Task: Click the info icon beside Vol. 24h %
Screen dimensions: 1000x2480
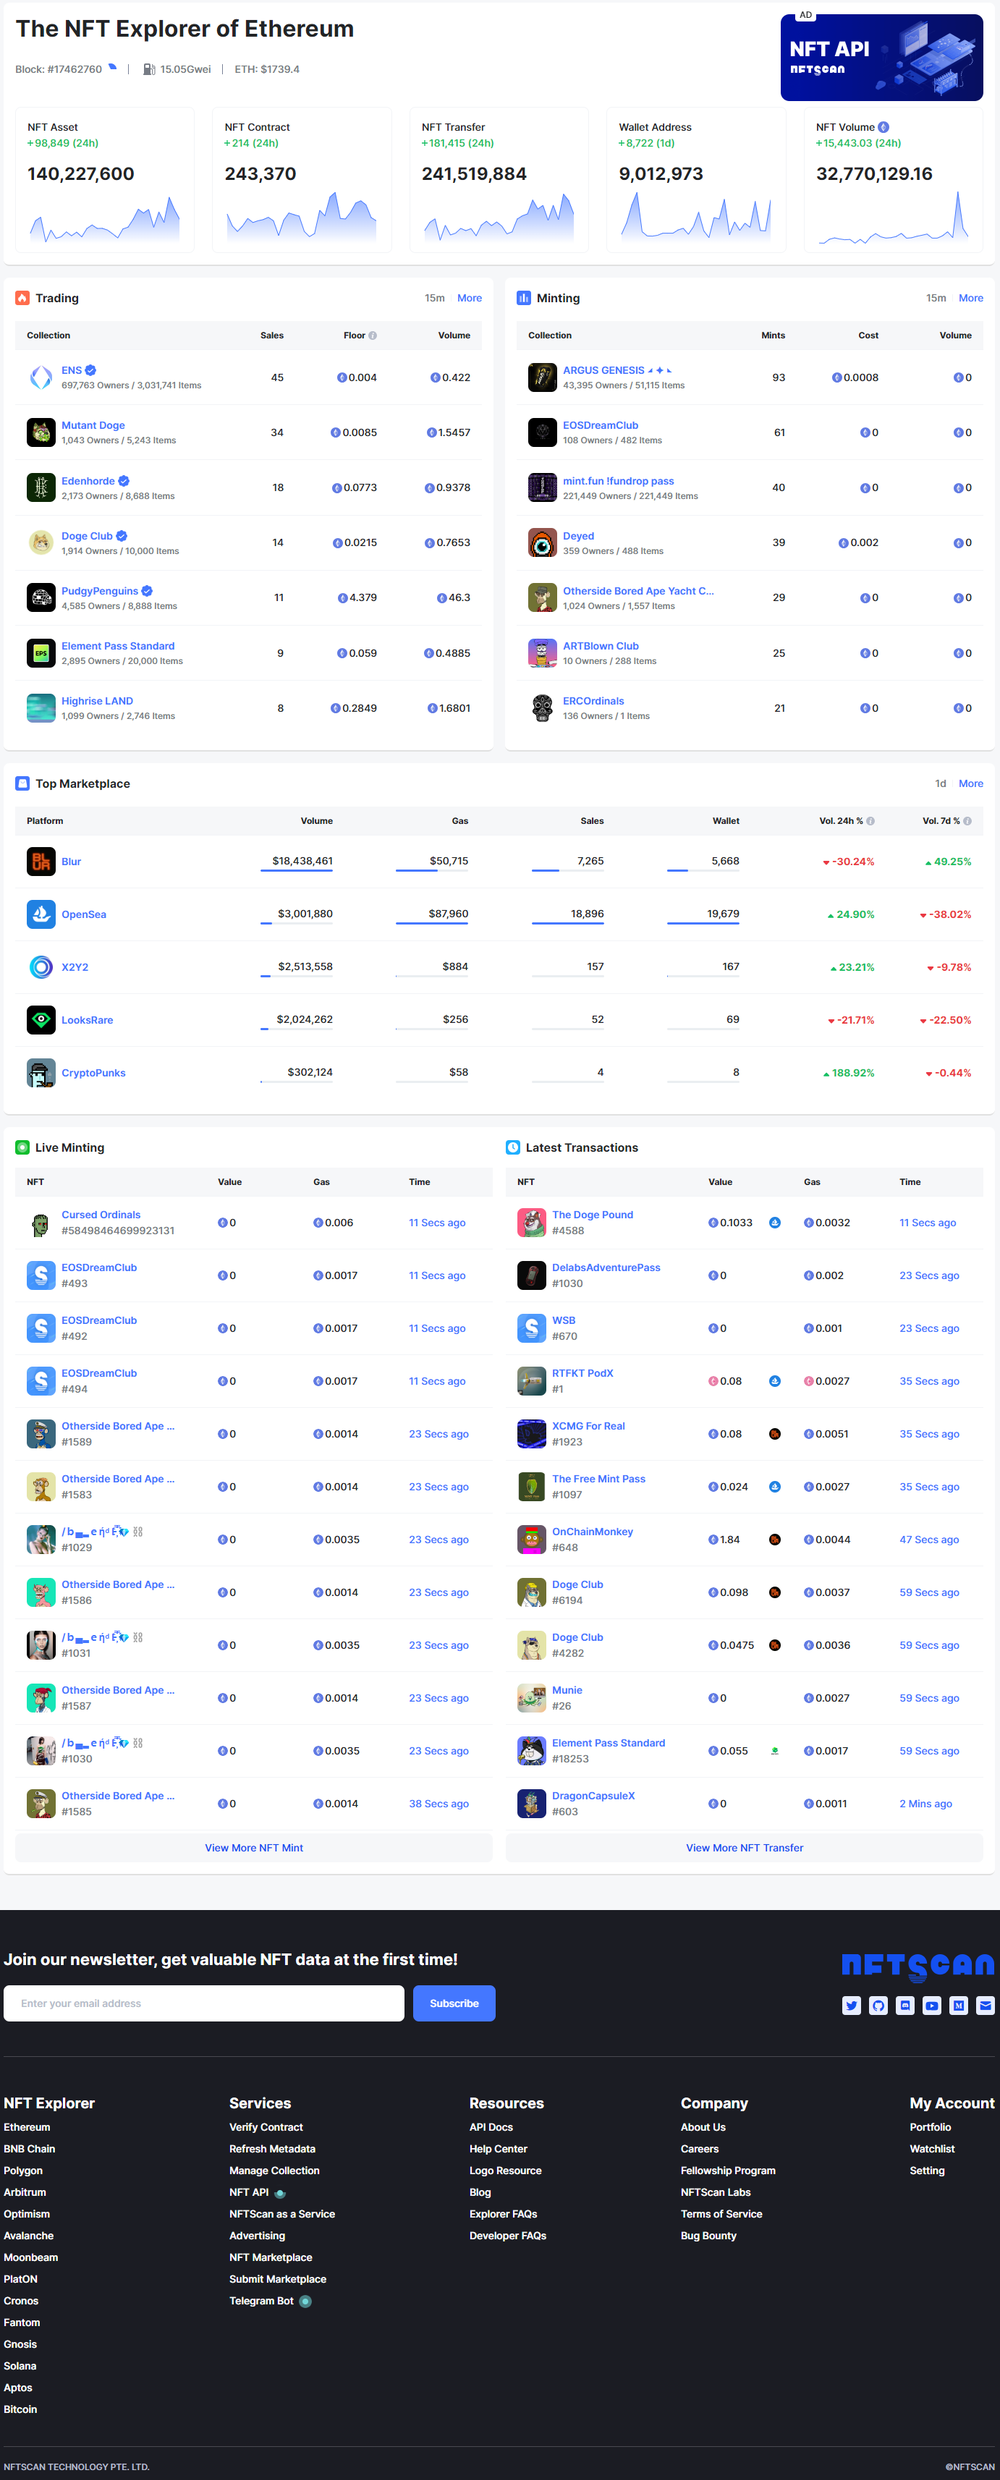Action: pyautogui.click(x=870, y=821)
